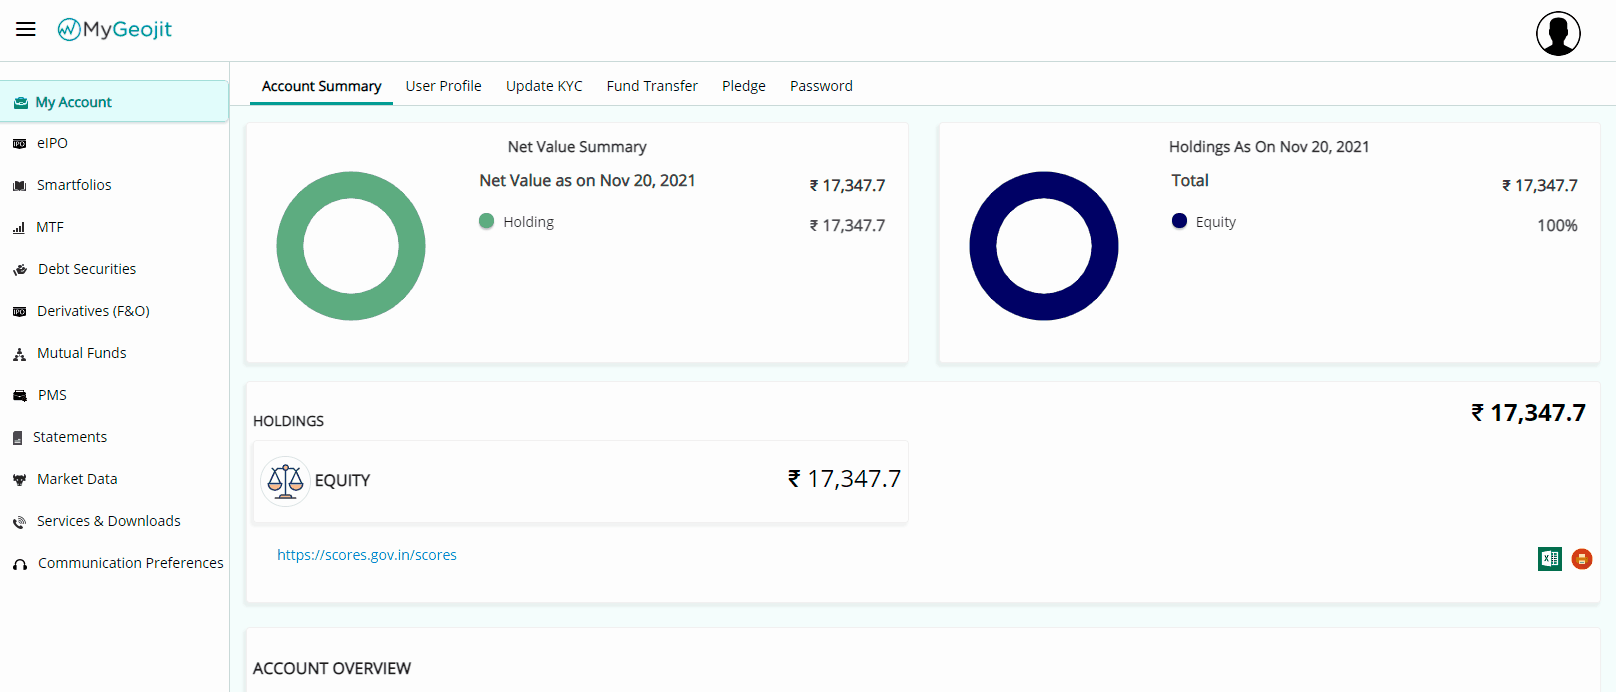Click the ACCOUNT OVERVIEW heading
The image size is (1616, 692).
[x=332, y=669]
